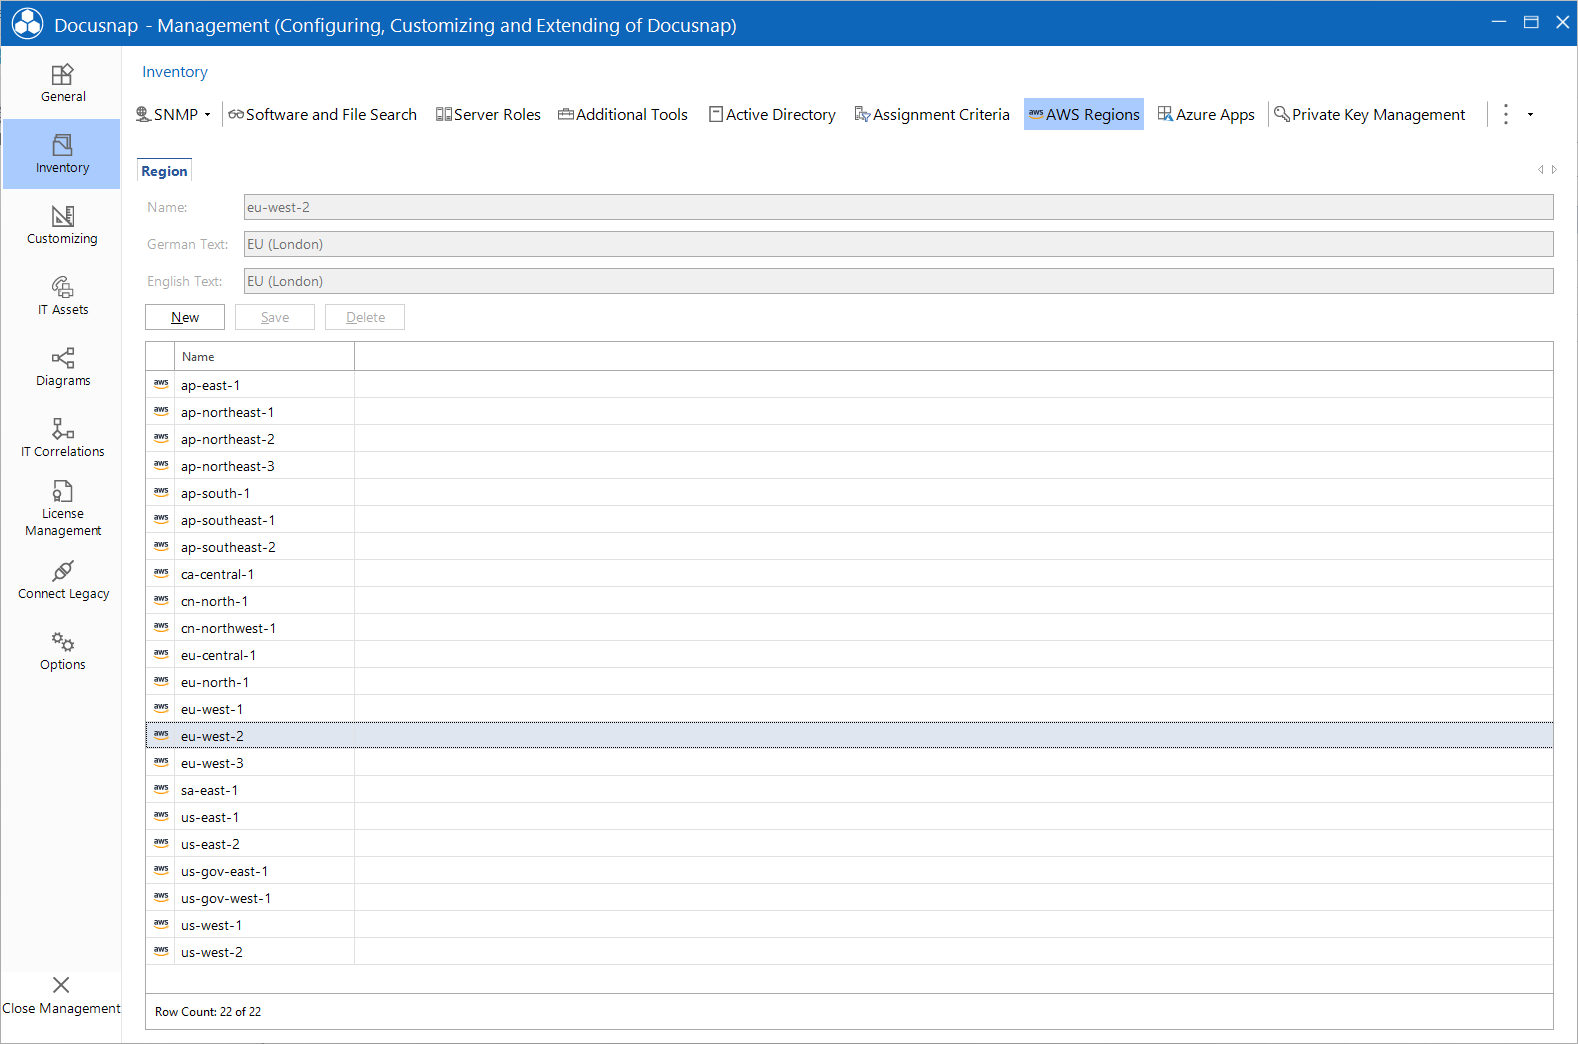1578x1044 pixels.
Task: Click the German Text field
Action: click(898, 244)
